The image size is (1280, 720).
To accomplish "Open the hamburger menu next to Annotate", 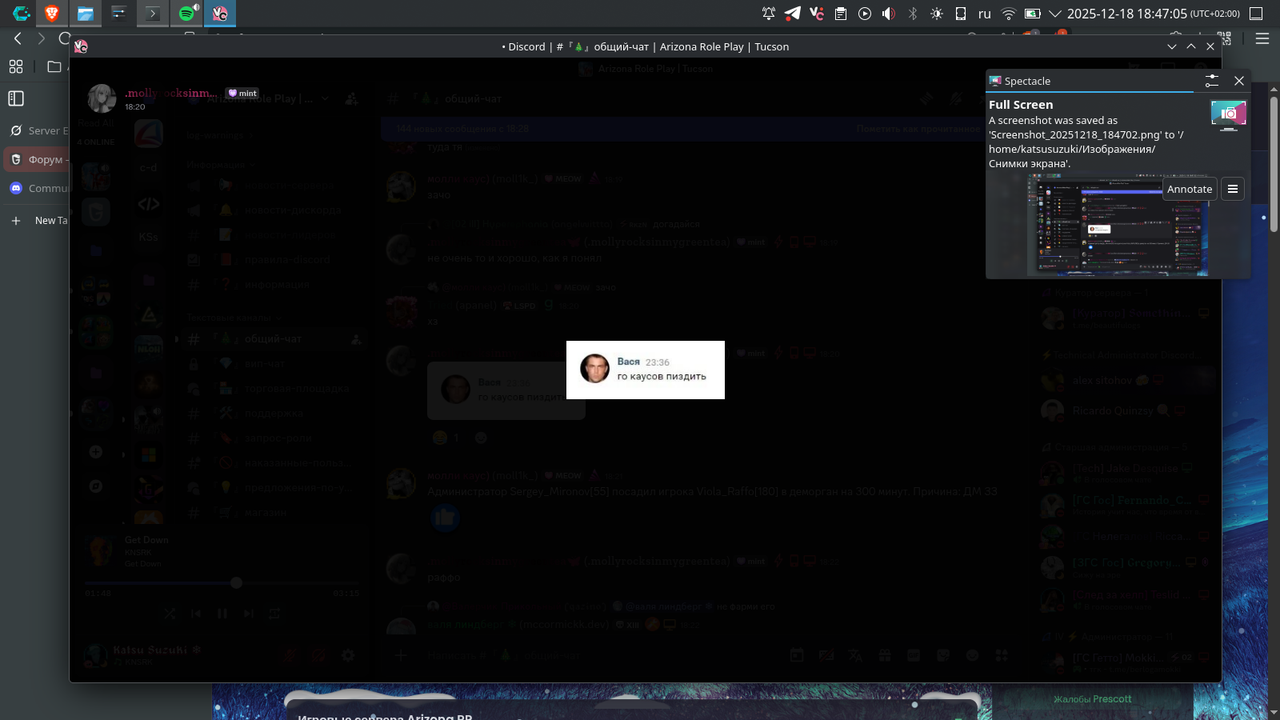I will (1233, 189).
